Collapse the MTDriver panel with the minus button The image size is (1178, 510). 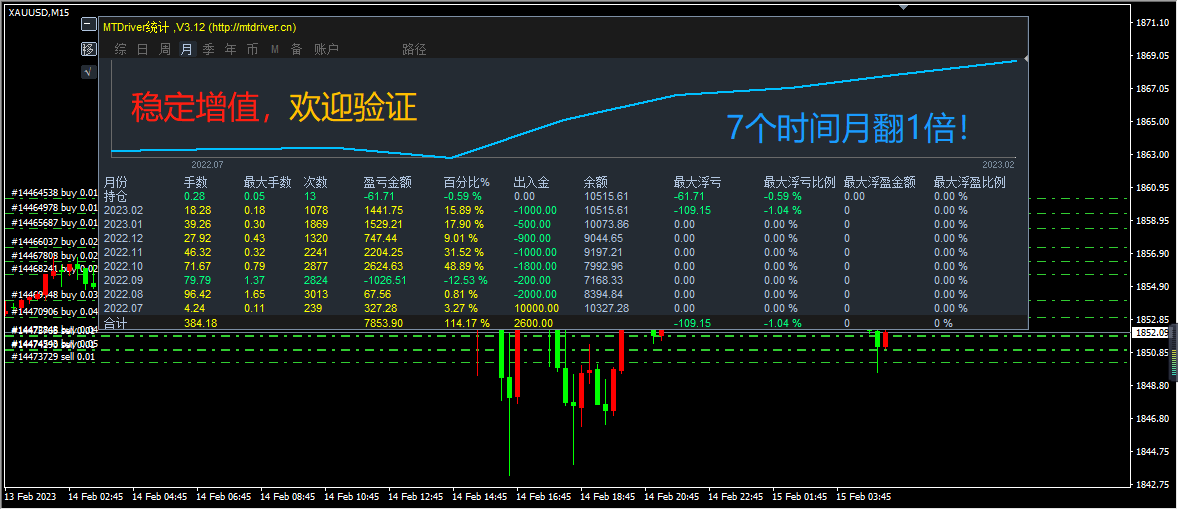[88, 25]
